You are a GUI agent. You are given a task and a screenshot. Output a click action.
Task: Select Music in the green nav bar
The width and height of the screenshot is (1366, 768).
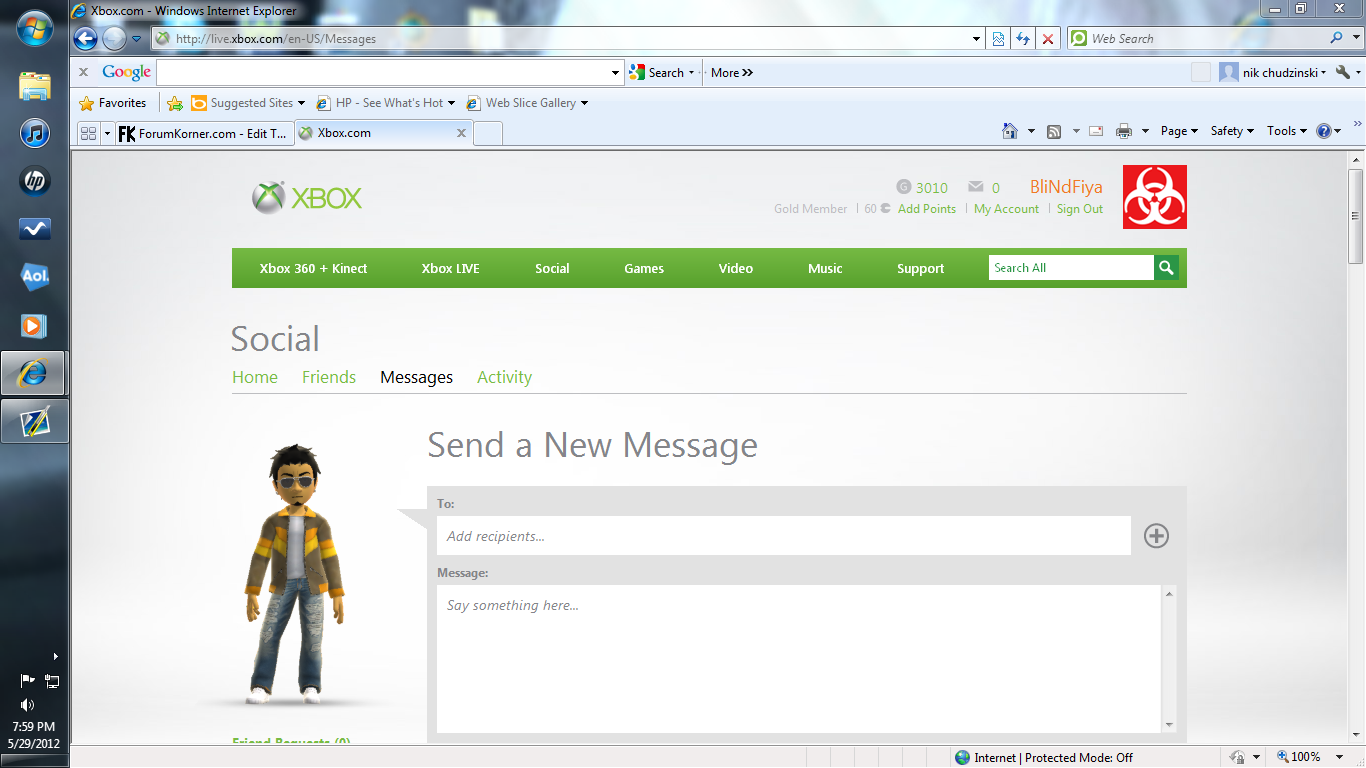tap(825, 268)
